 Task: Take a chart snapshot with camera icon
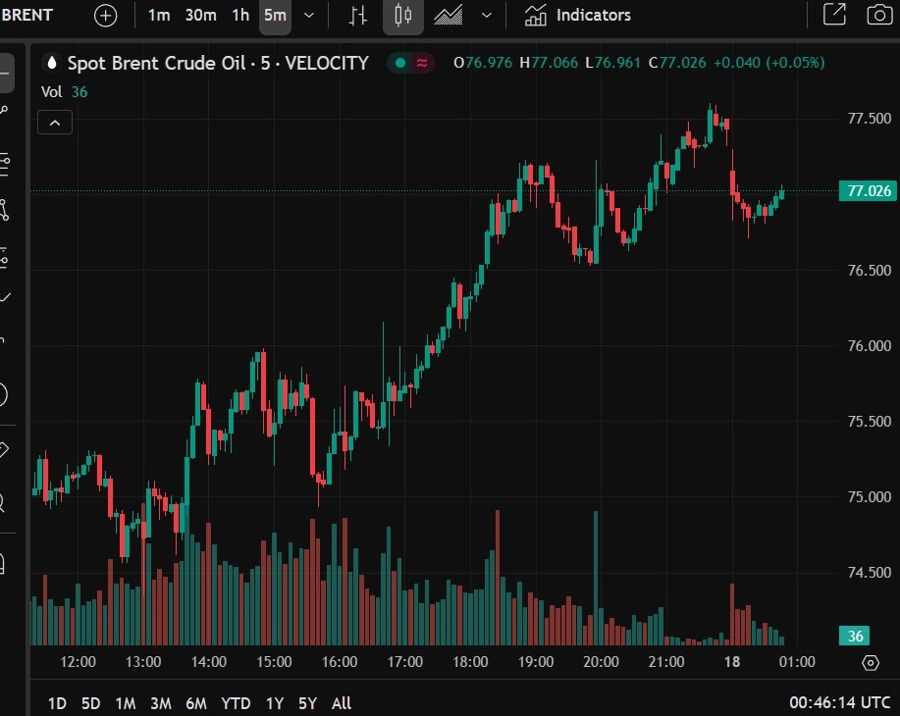pos(879,15)
